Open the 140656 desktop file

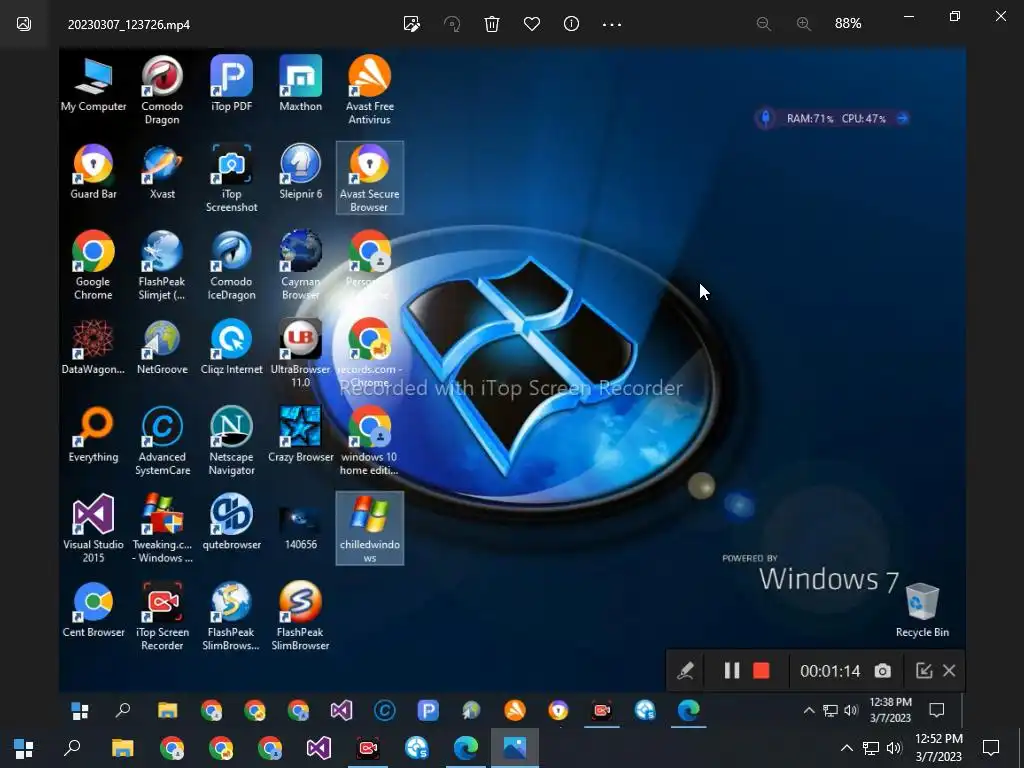[300, 528]
